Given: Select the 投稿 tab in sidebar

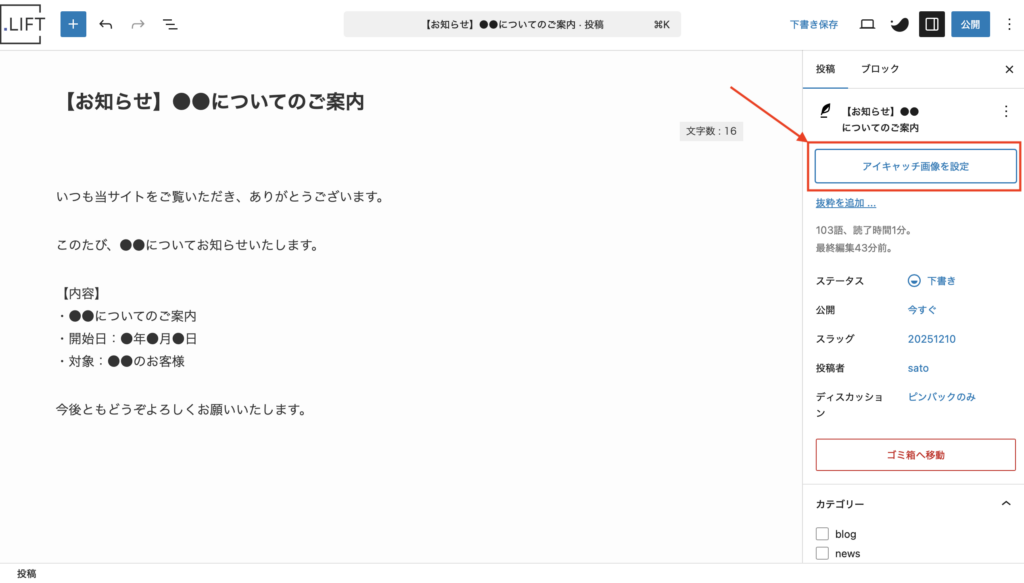Looking at the screenshot, I should pos(825,69).
